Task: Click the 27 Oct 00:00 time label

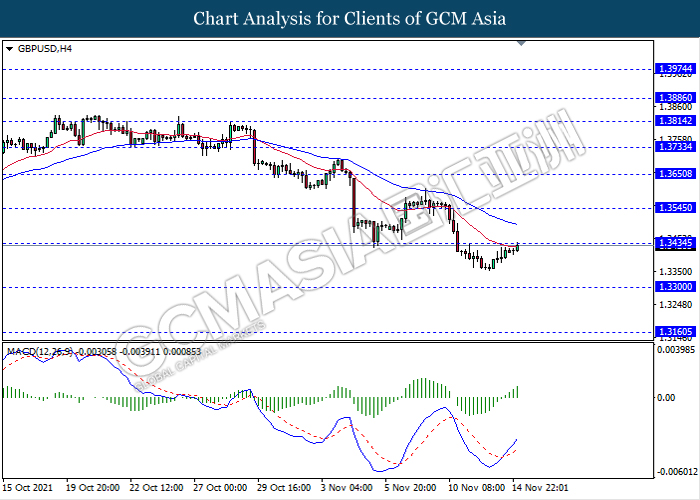Action: coord(221,488)
